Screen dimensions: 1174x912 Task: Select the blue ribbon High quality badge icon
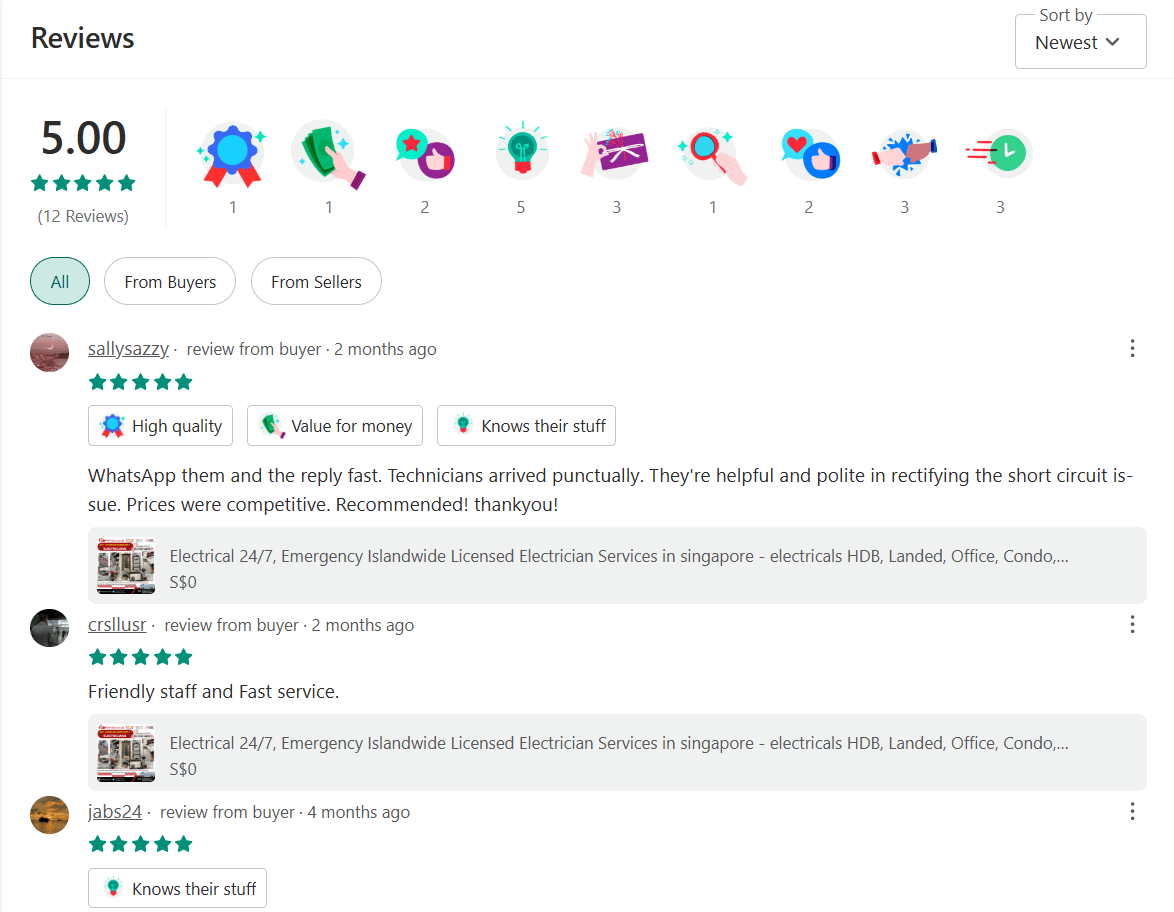232,151
